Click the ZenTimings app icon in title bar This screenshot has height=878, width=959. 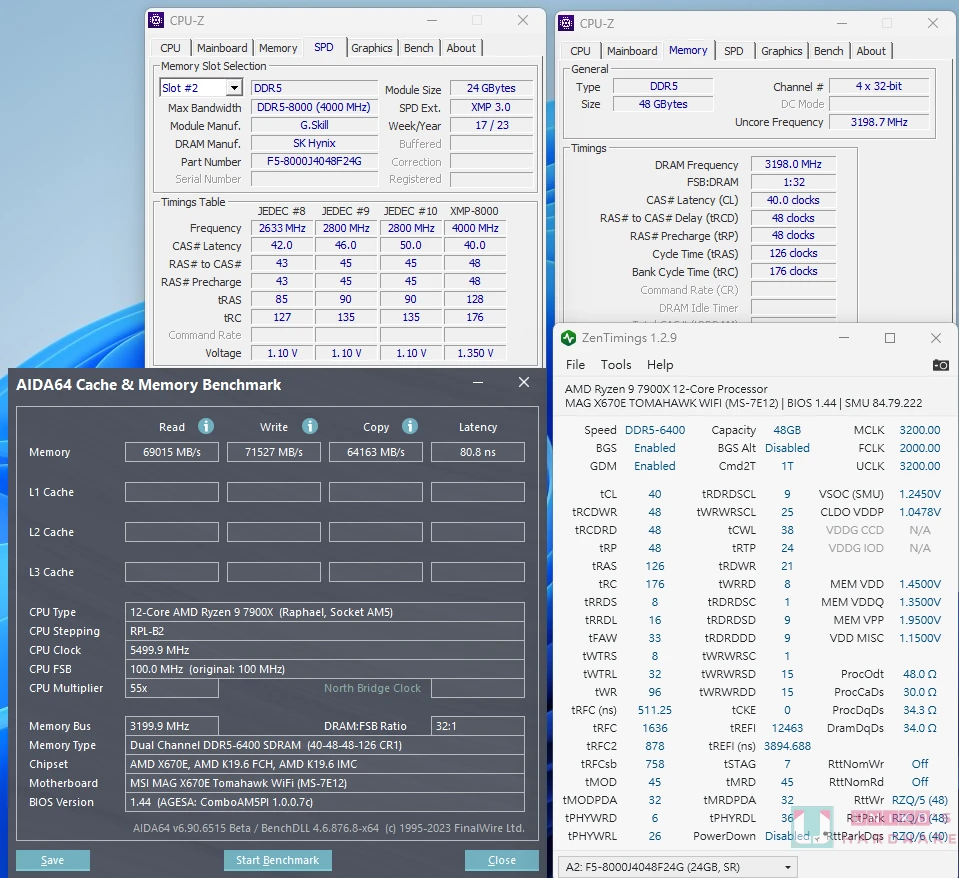pos(568,338)
